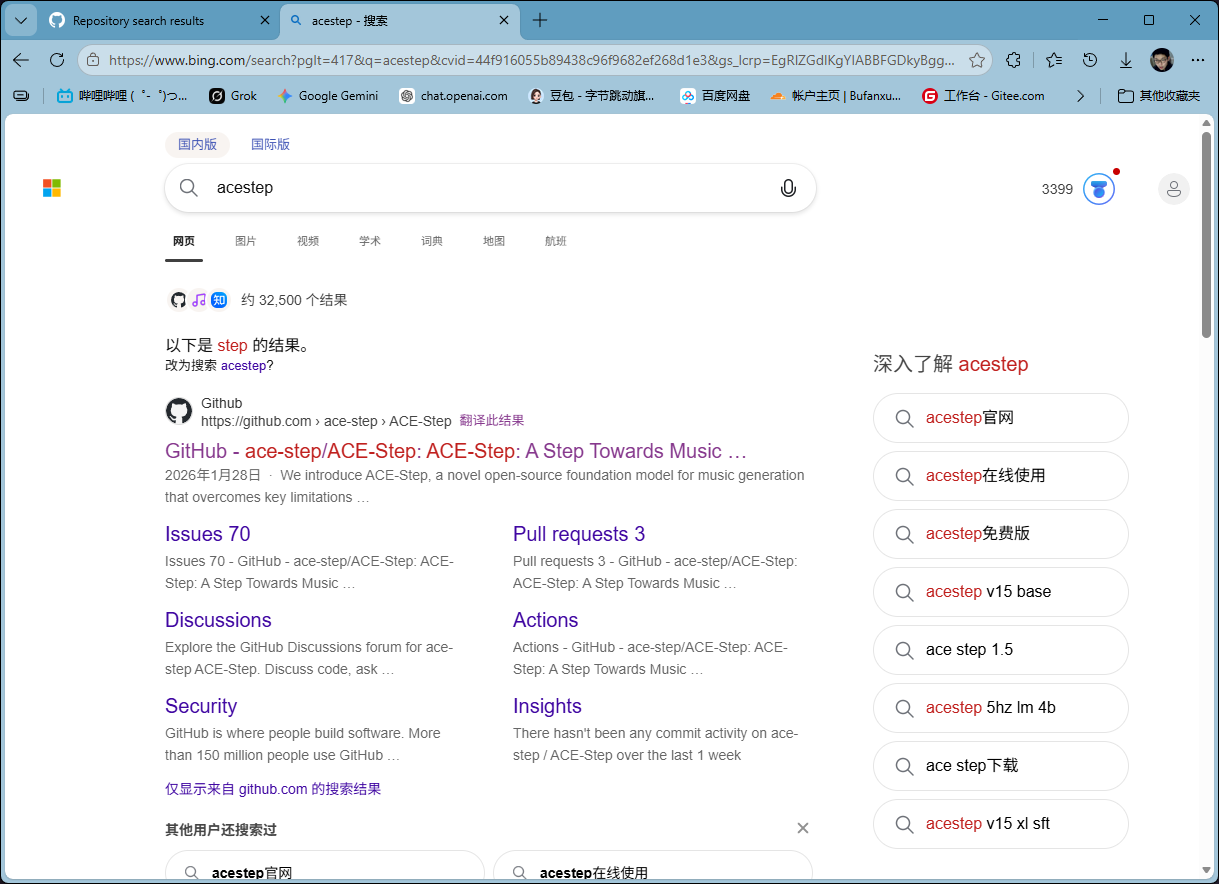The width and height of the screenshot is (1219, 884).
Task: Open the Rewards points badge showing 3399
Action: tap(1078, 189)
